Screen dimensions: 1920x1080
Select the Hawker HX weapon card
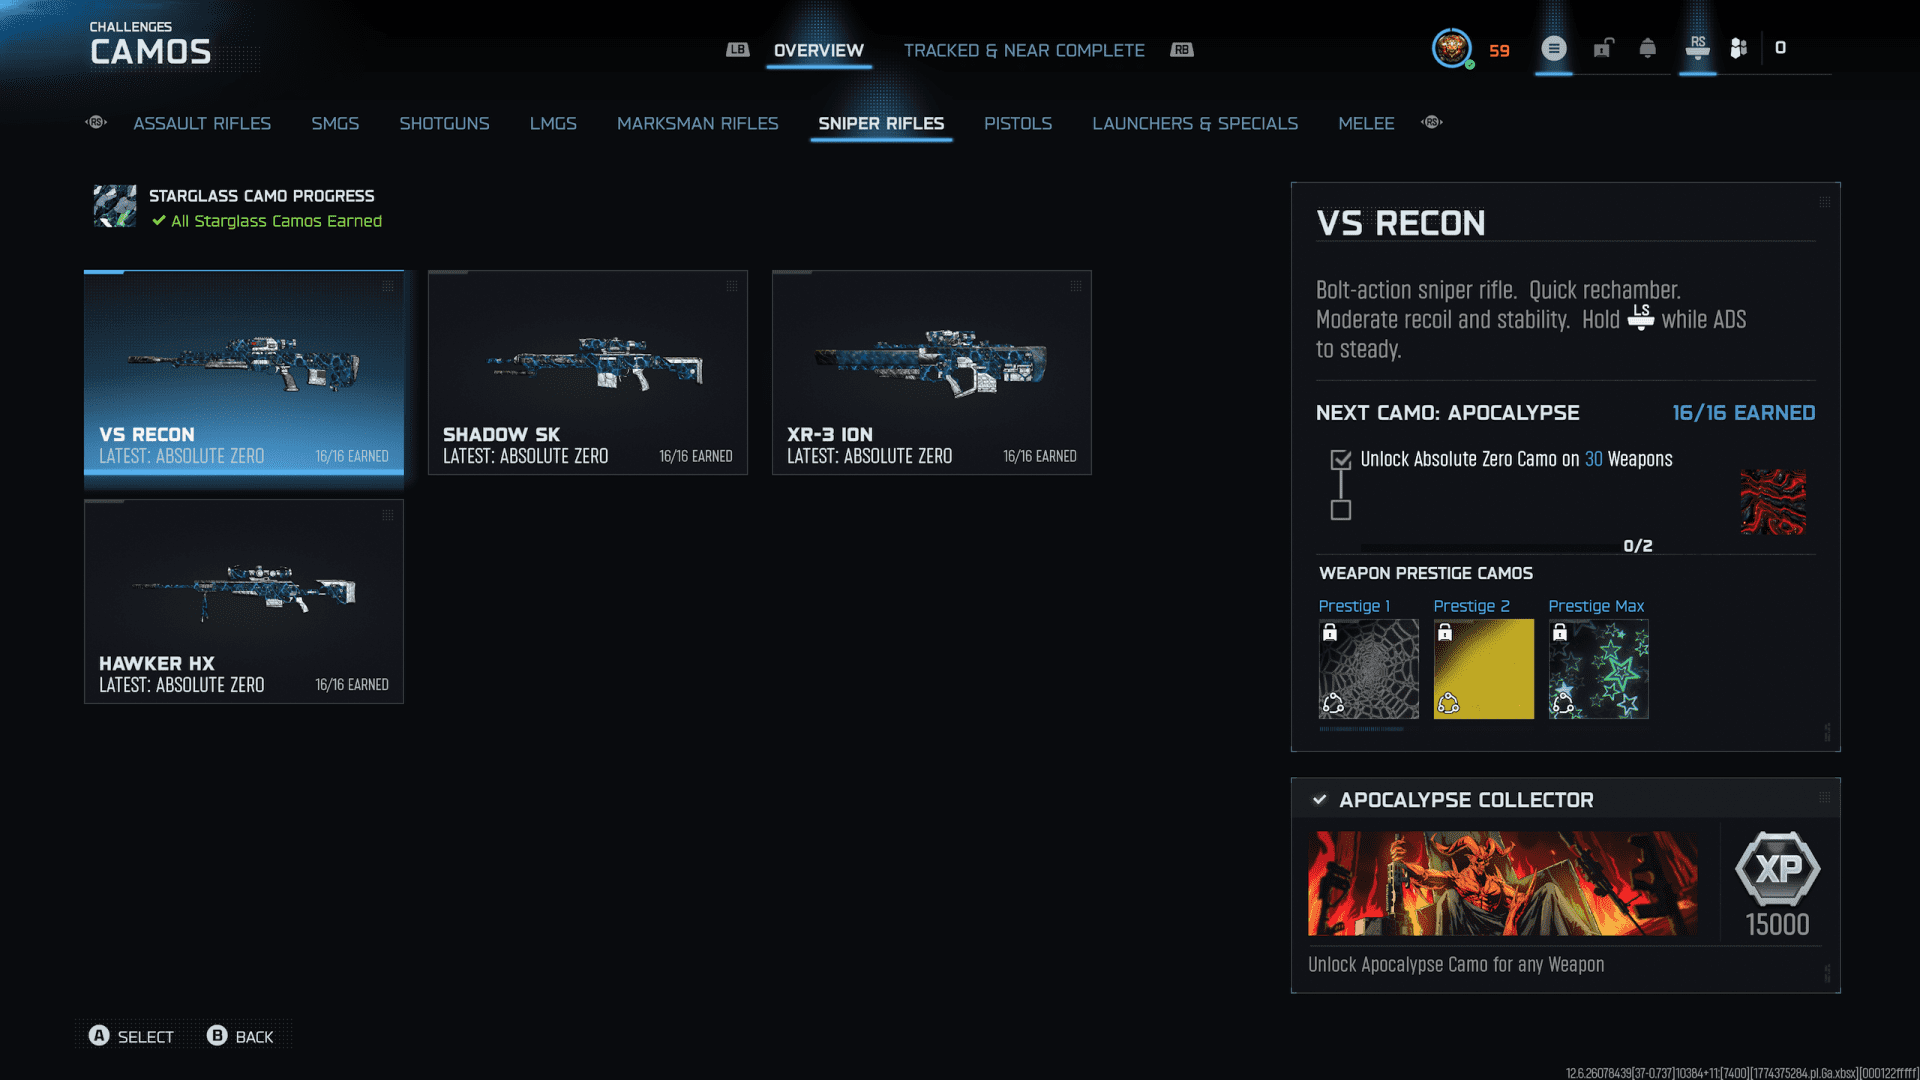click(x=244, y=601)
